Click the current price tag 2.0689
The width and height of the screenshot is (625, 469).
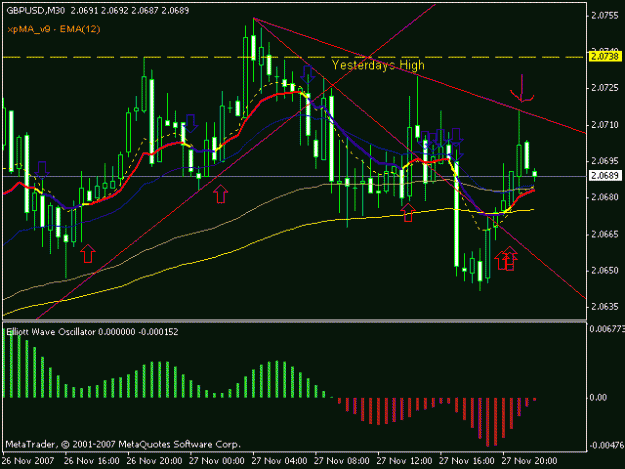[605, 176]
